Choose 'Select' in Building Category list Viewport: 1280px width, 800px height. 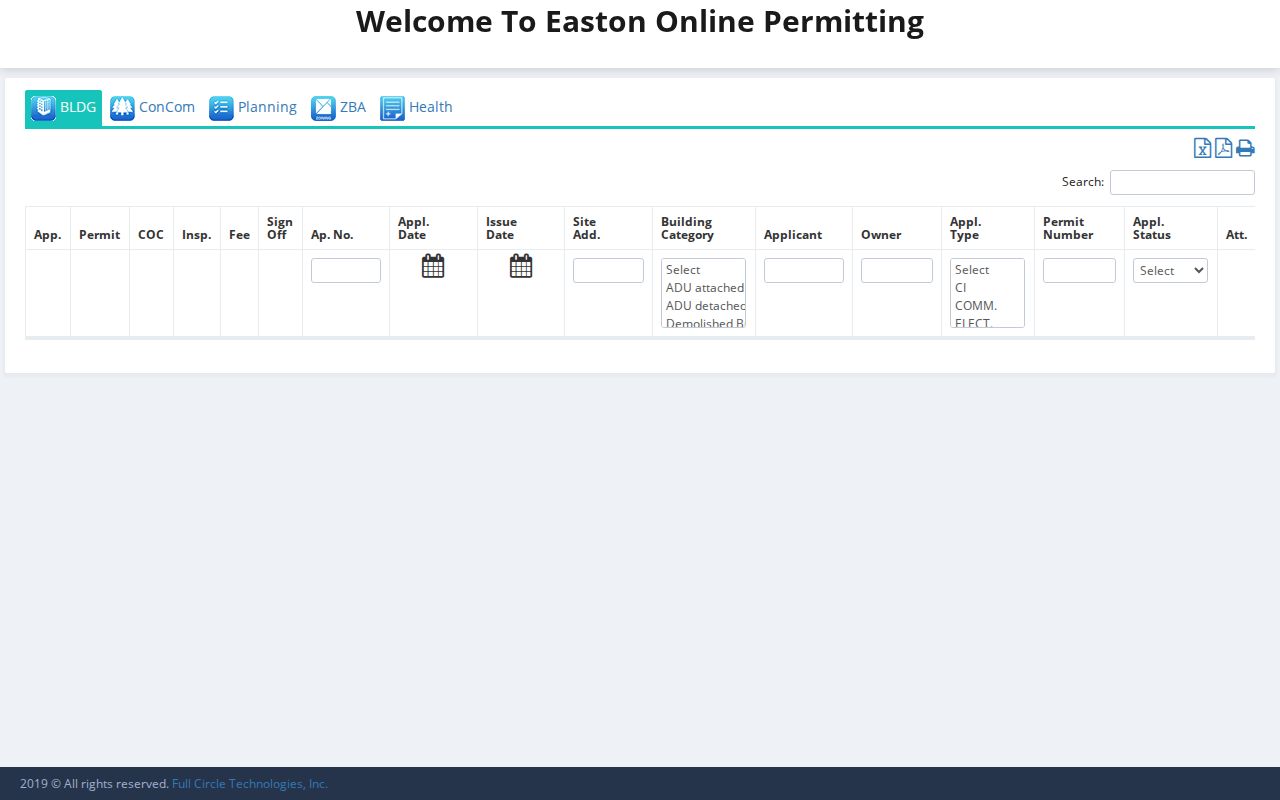tap(704, 270)
